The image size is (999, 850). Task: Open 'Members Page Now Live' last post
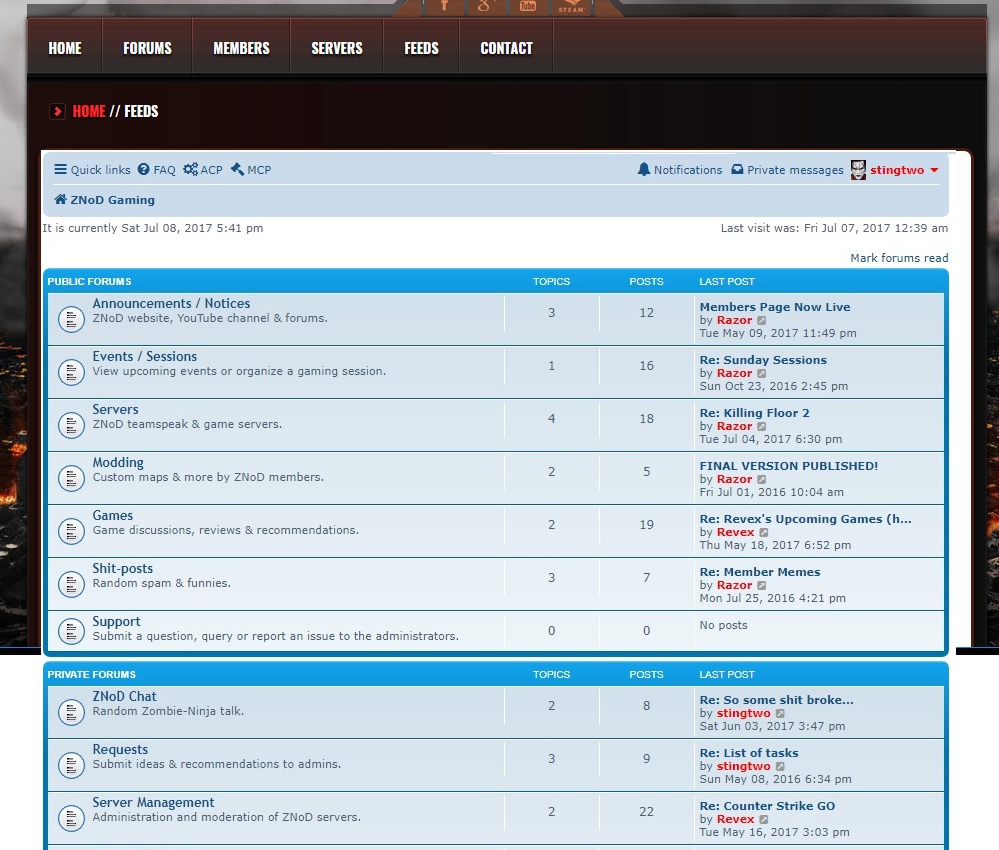point(774,307)
